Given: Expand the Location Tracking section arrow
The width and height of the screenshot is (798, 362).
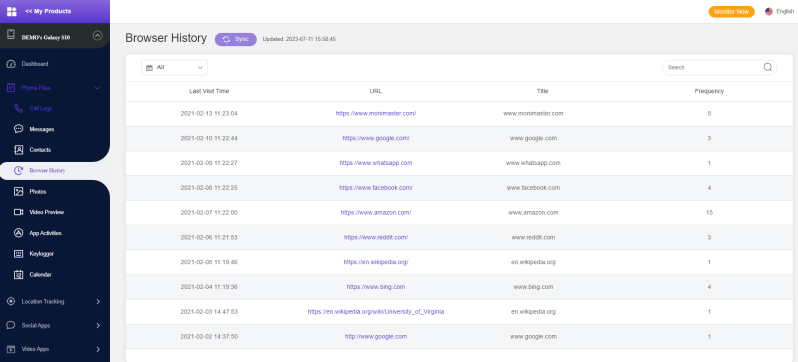Looking at the screenshot, I should pos(98,301).
